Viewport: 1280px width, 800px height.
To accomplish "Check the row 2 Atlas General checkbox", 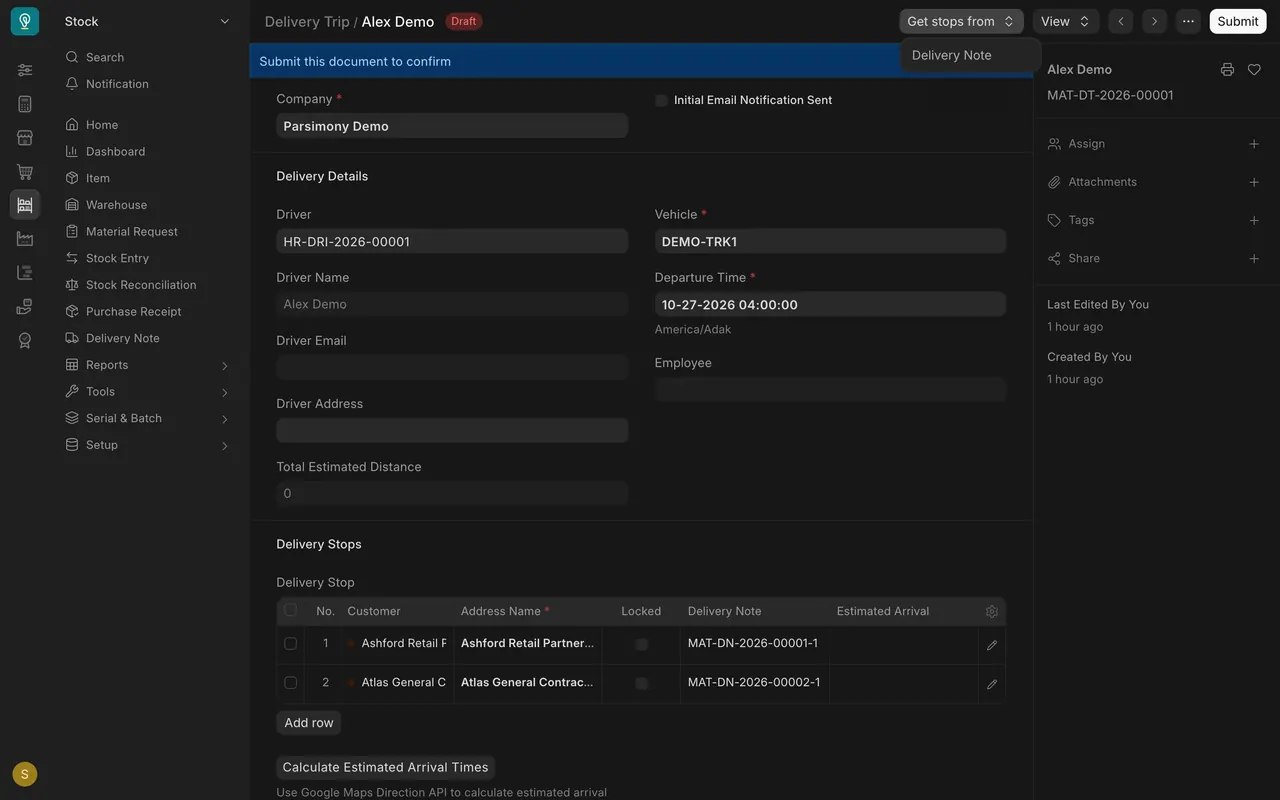I will point(290,683).
